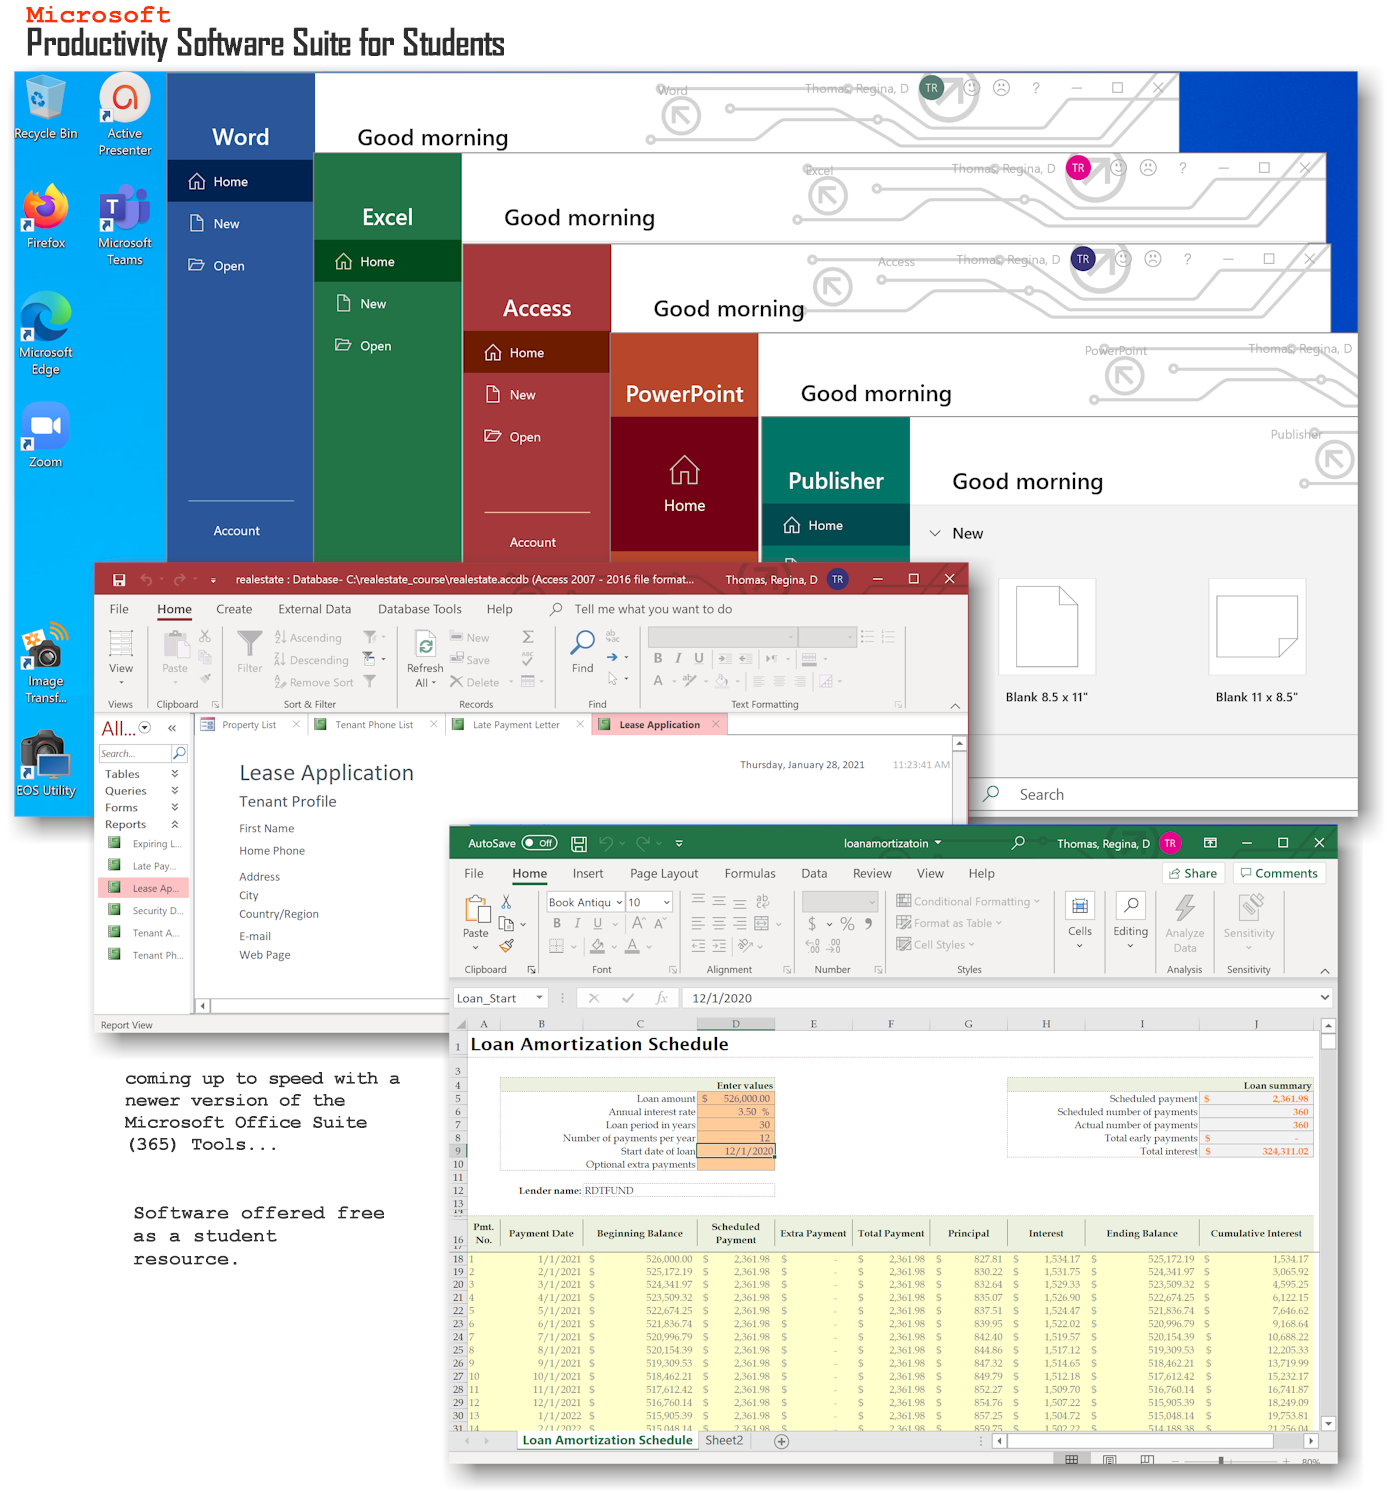Click the Totals sigma icon in Access Records
The image size is (1387, 1493).
tap(528, 637)
